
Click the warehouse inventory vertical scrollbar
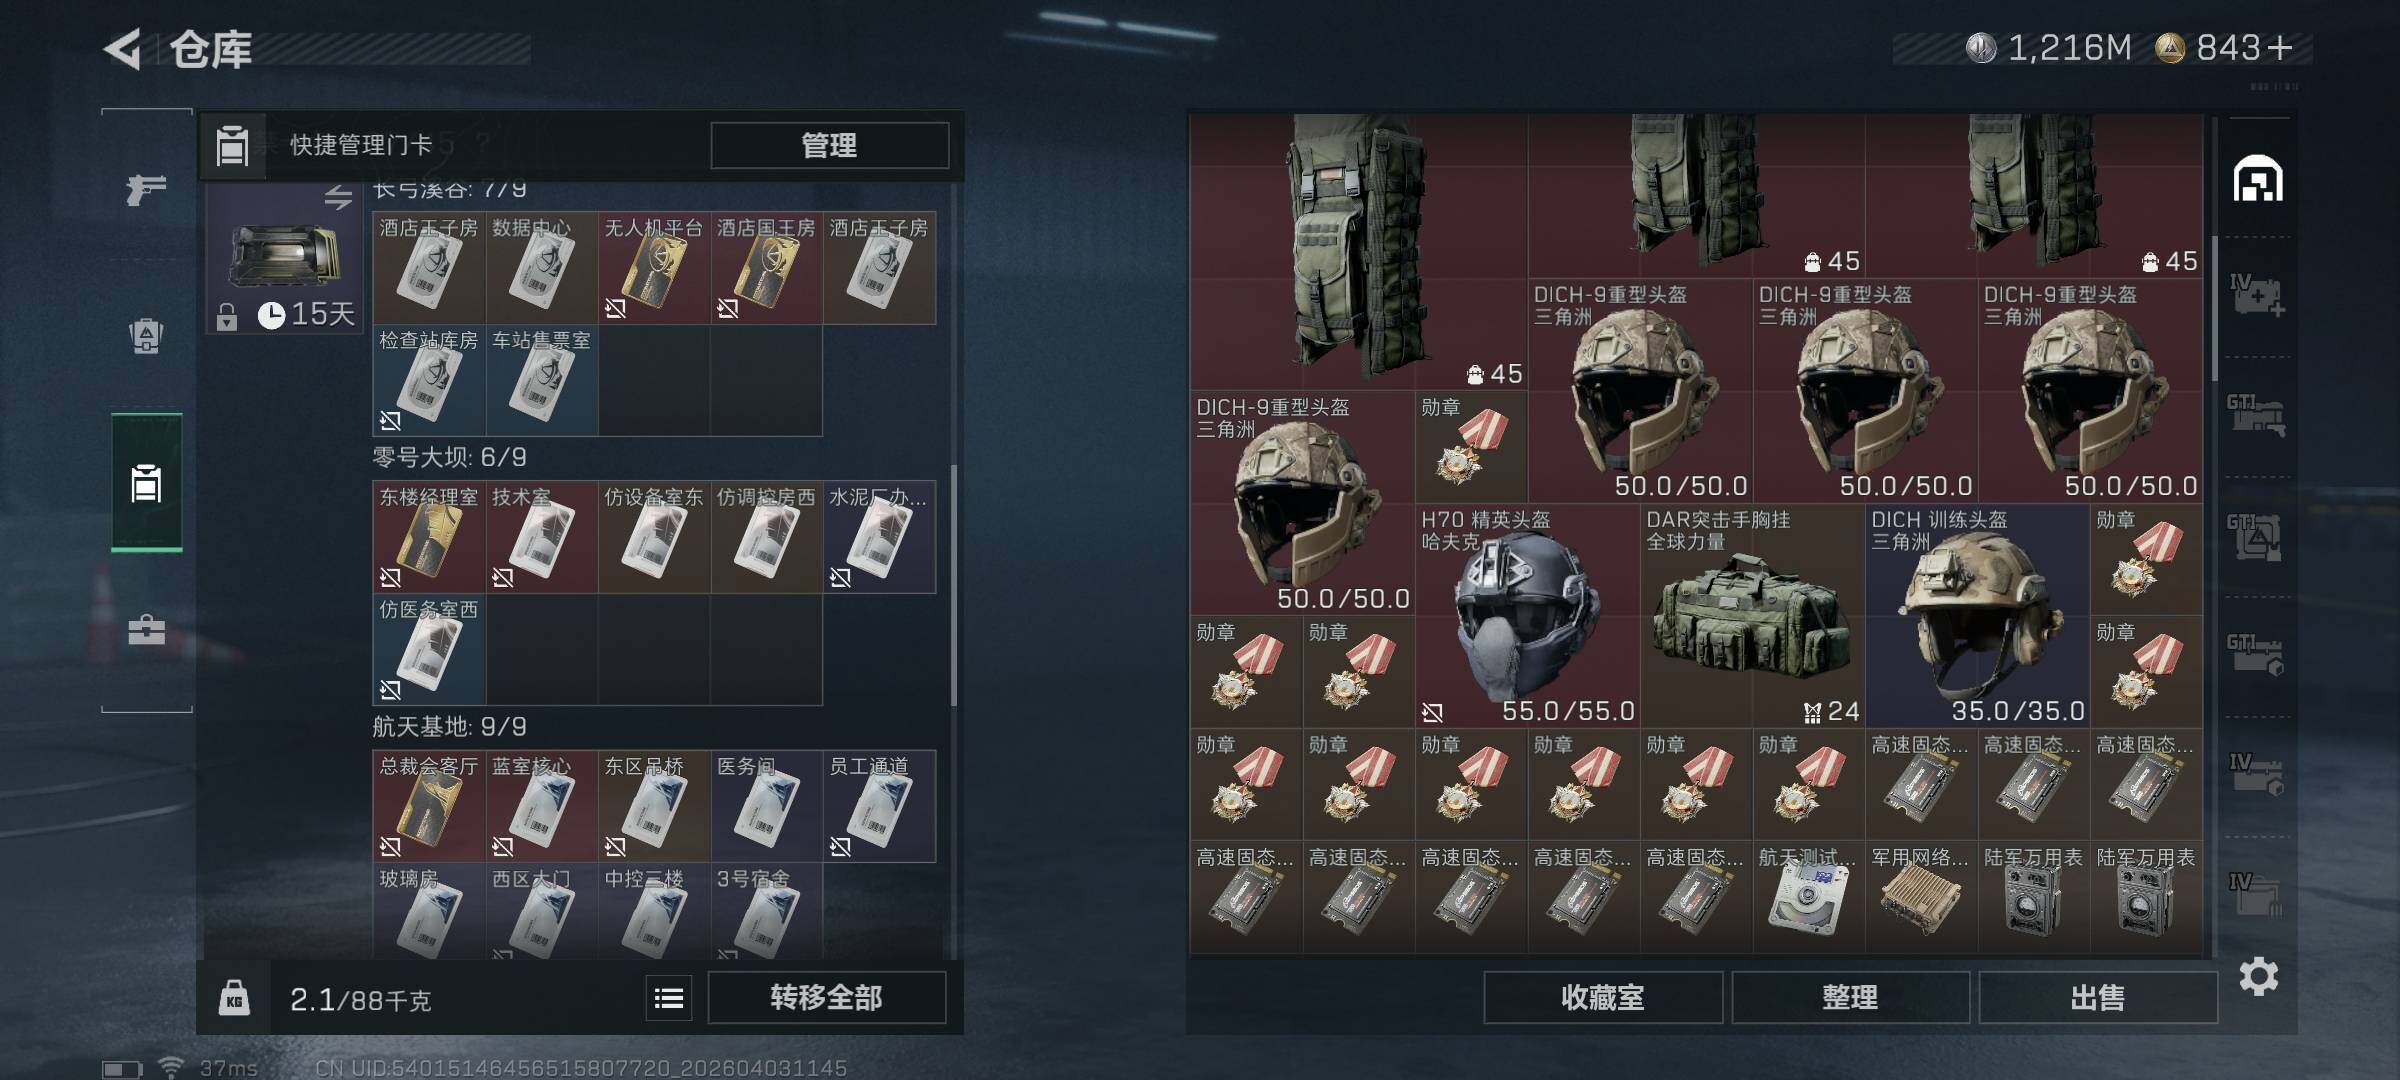click(x=2215, y=310)
